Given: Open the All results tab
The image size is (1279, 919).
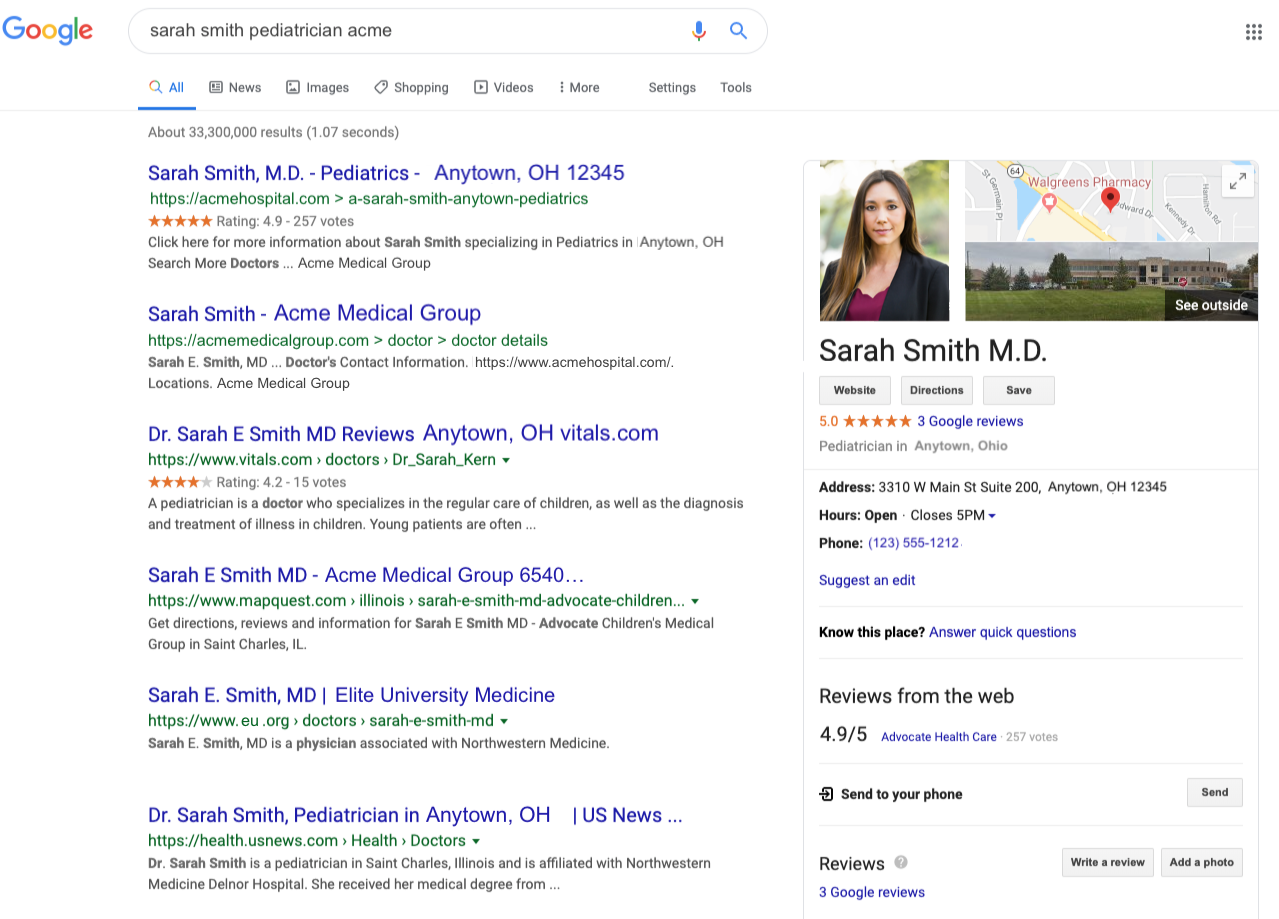Looking at the screenshot, I should click(166, 88).
